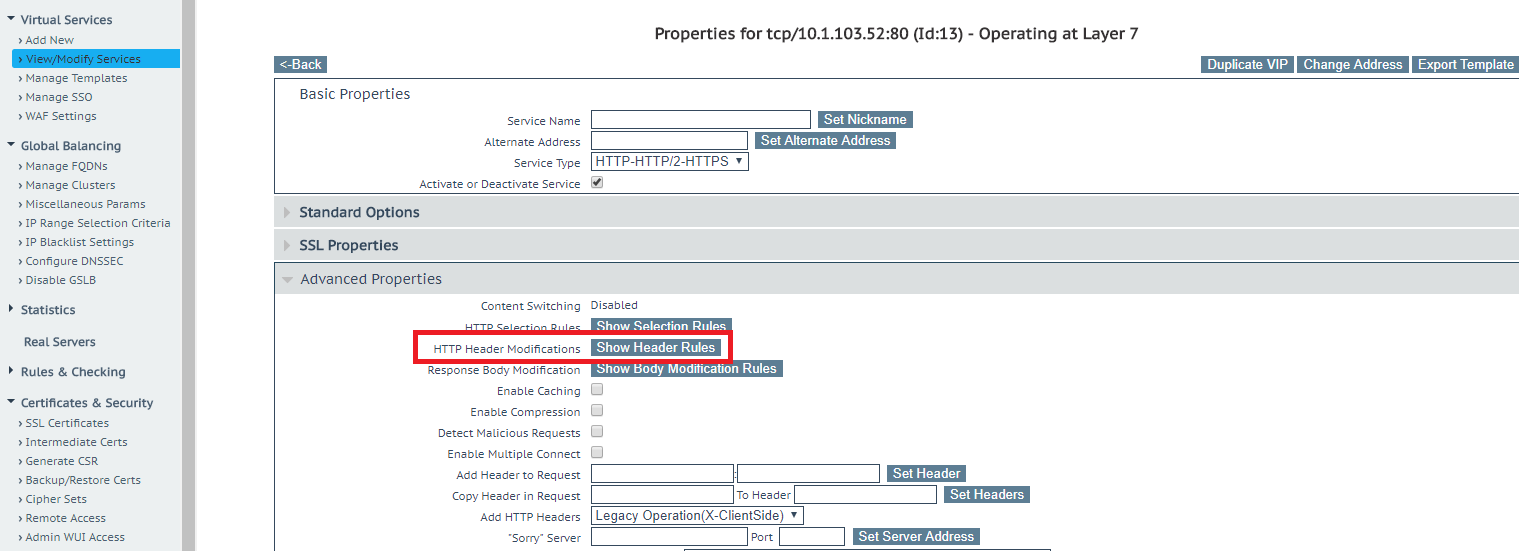The height and width of the screenshot is (551, 1519).
Task: Open Manage SSO menu item
Action: (x=58, y=97)
